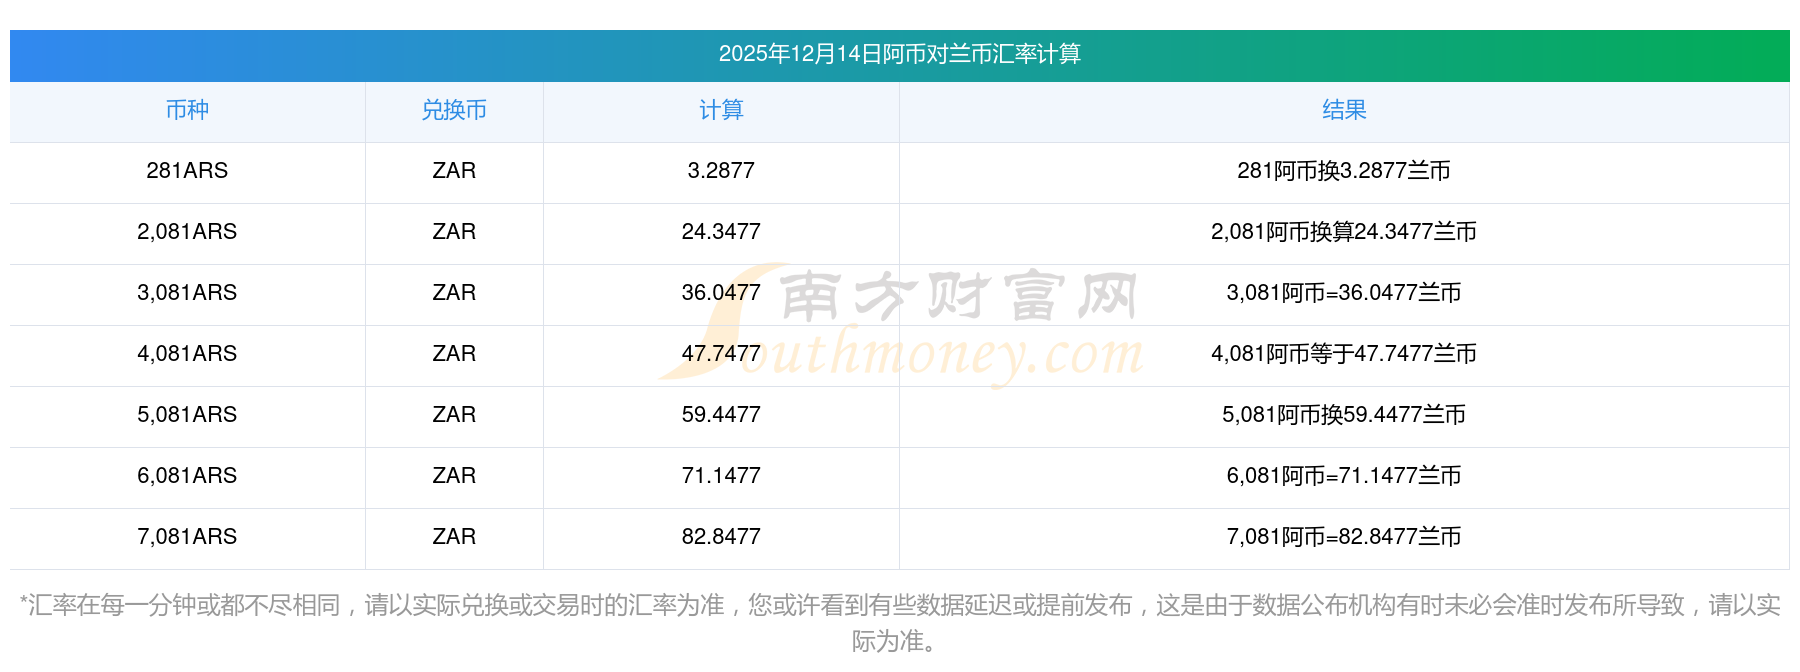Click the value 82.8477
Image resolution: width=1800 pixels, height=672 pixels.
tap(721, 537)
